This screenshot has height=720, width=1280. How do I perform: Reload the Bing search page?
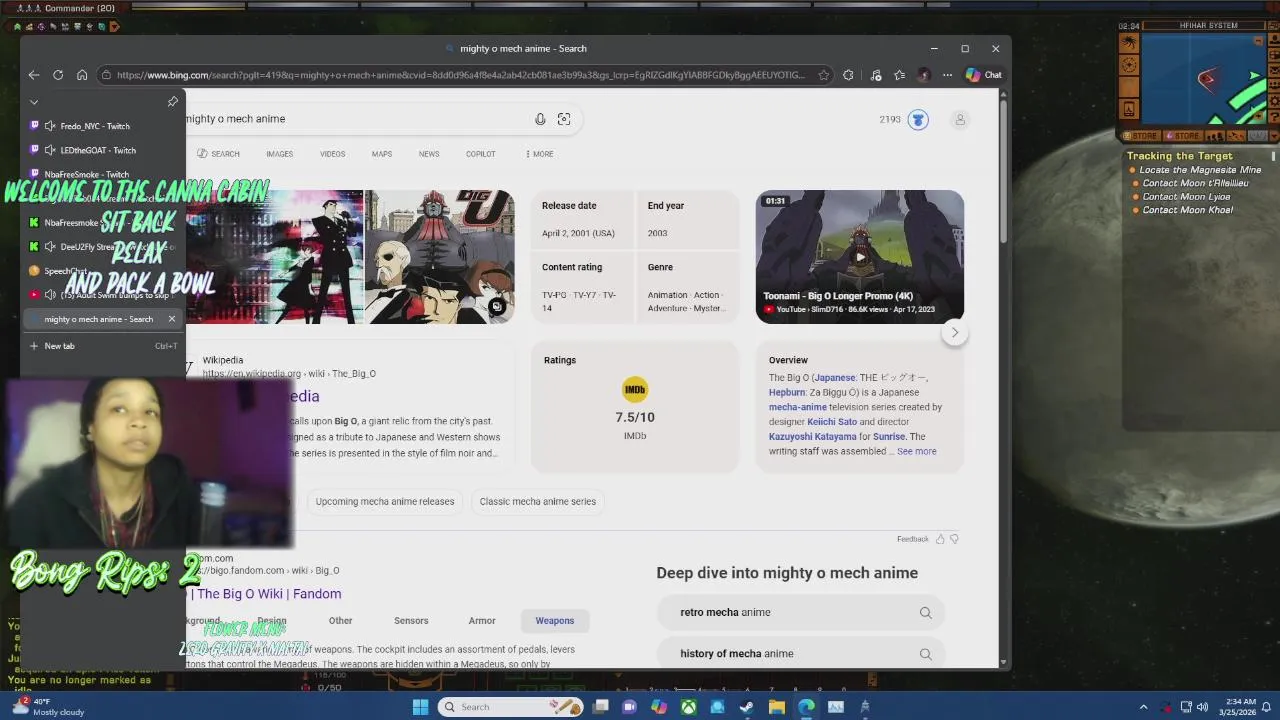pyautogui.click(x=58, y=75)
